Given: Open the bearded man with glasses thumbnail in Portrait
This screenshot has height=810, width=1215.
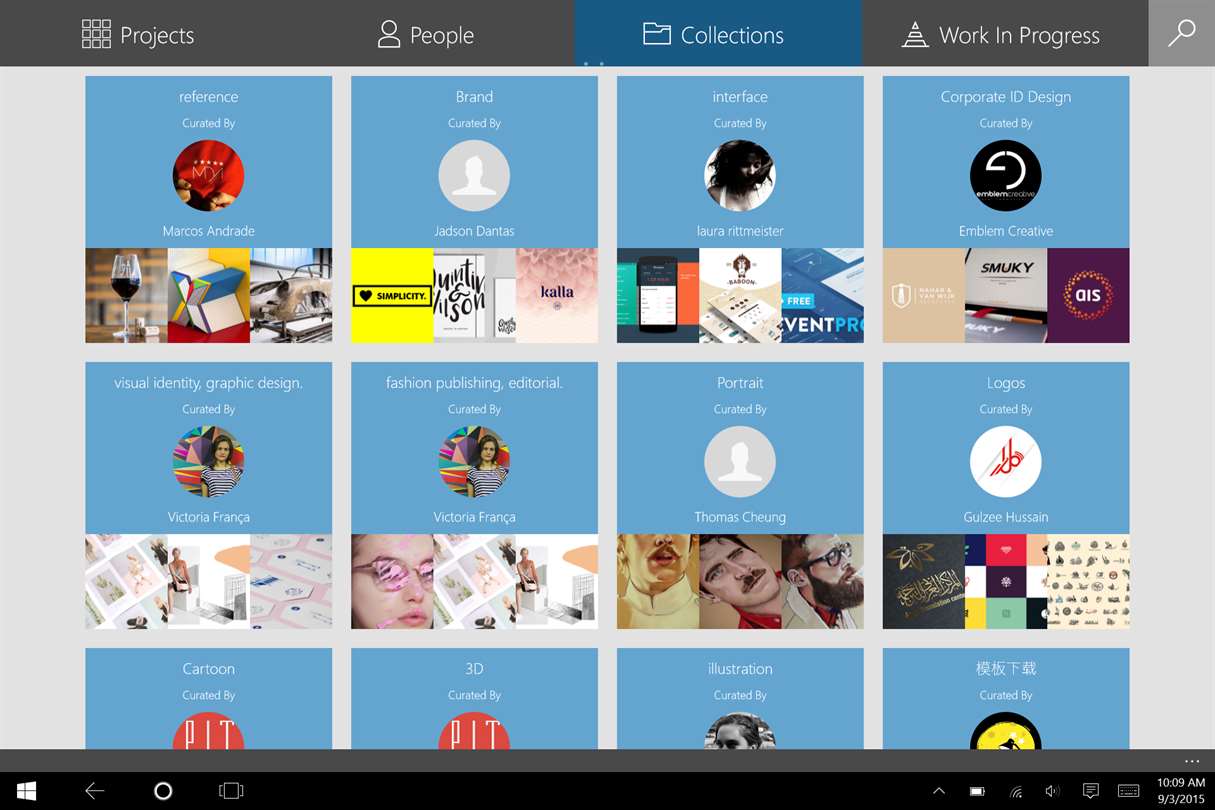Looking at the screenshot, I should coord(823,581).
